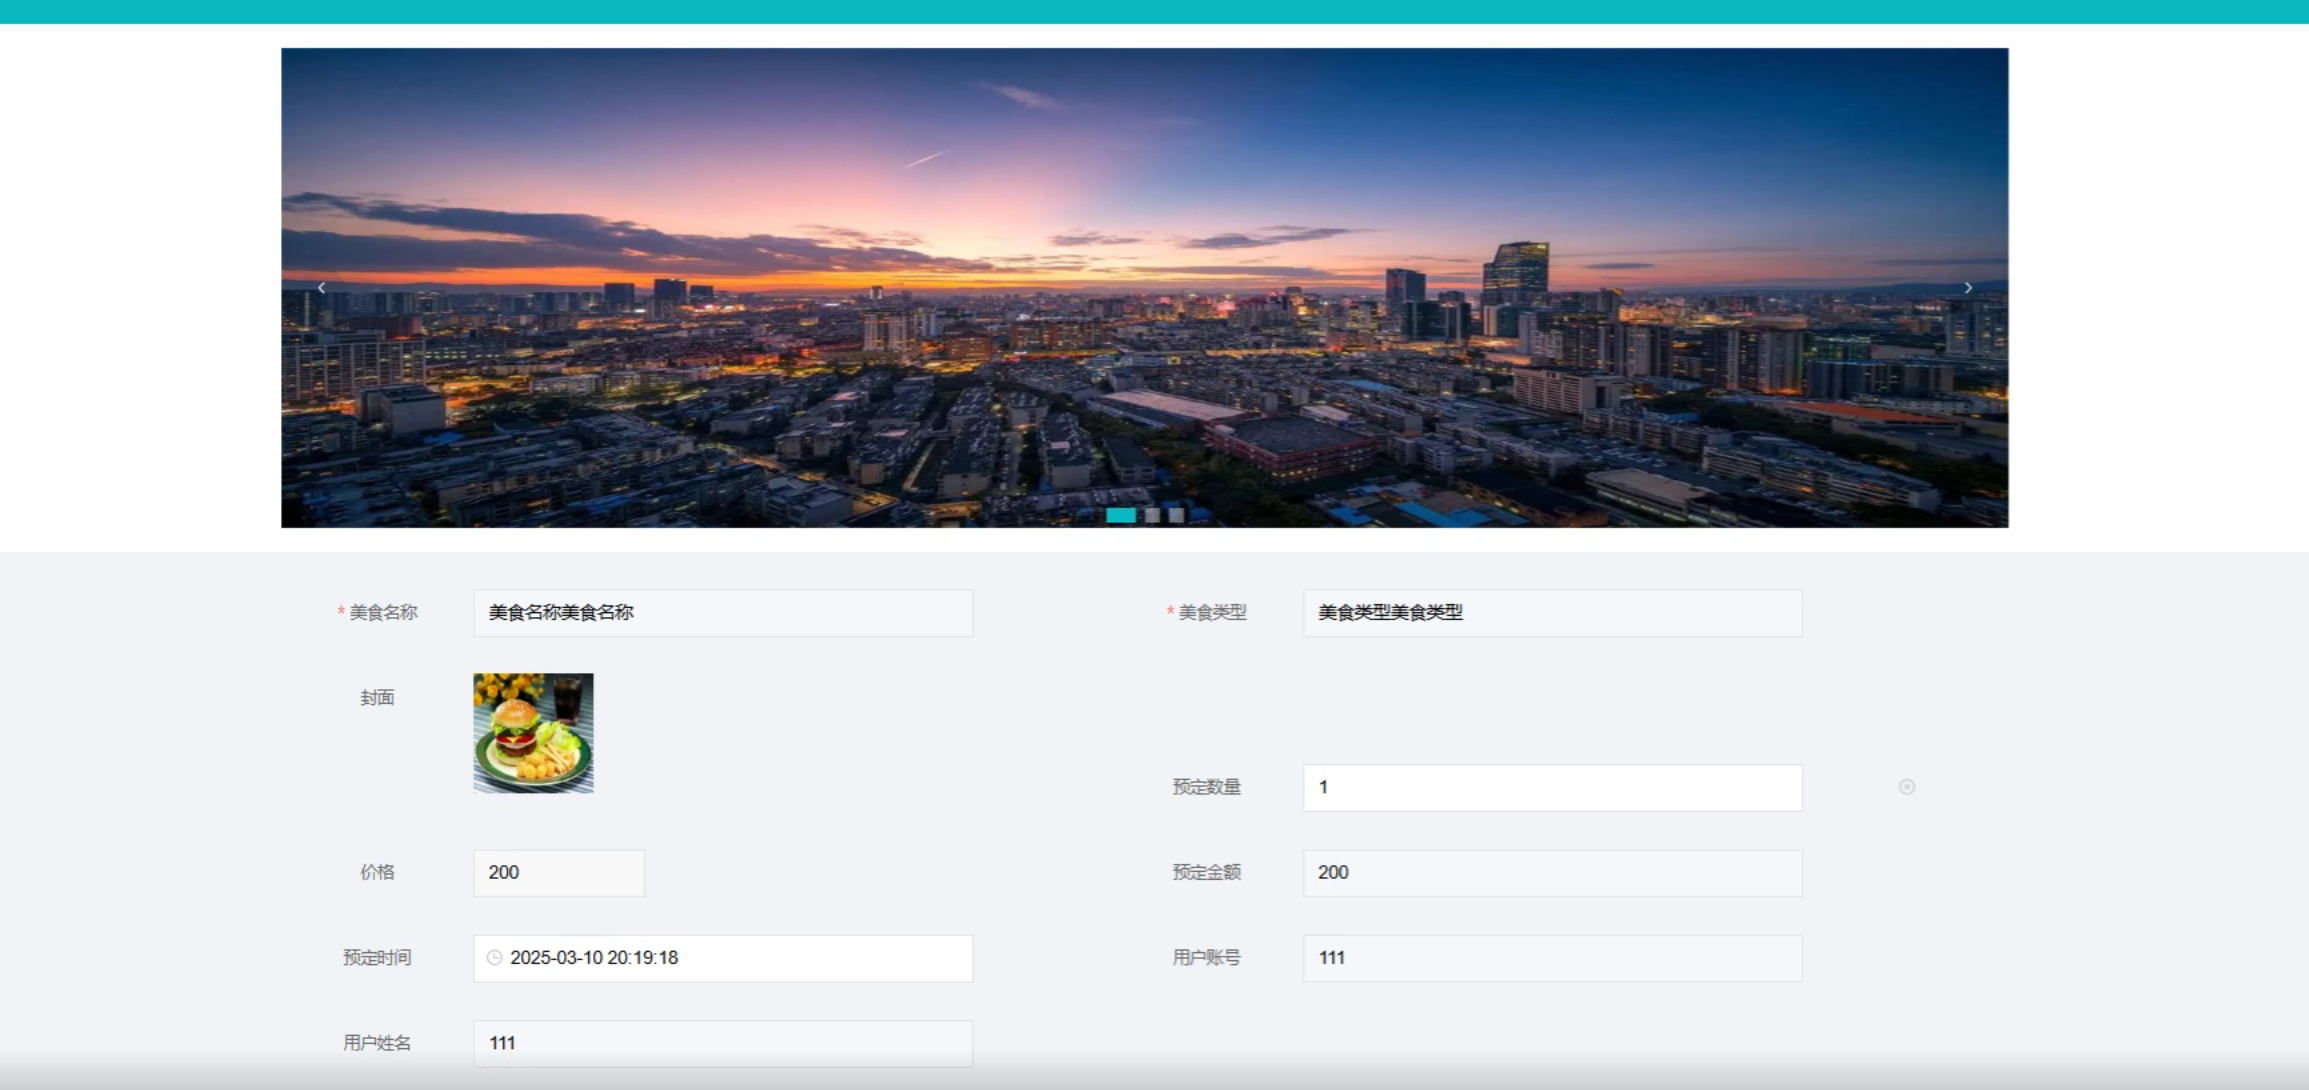Click the 封面 cover label
This screenshot has height=1090, width=2309.
[x=377, y=698]
